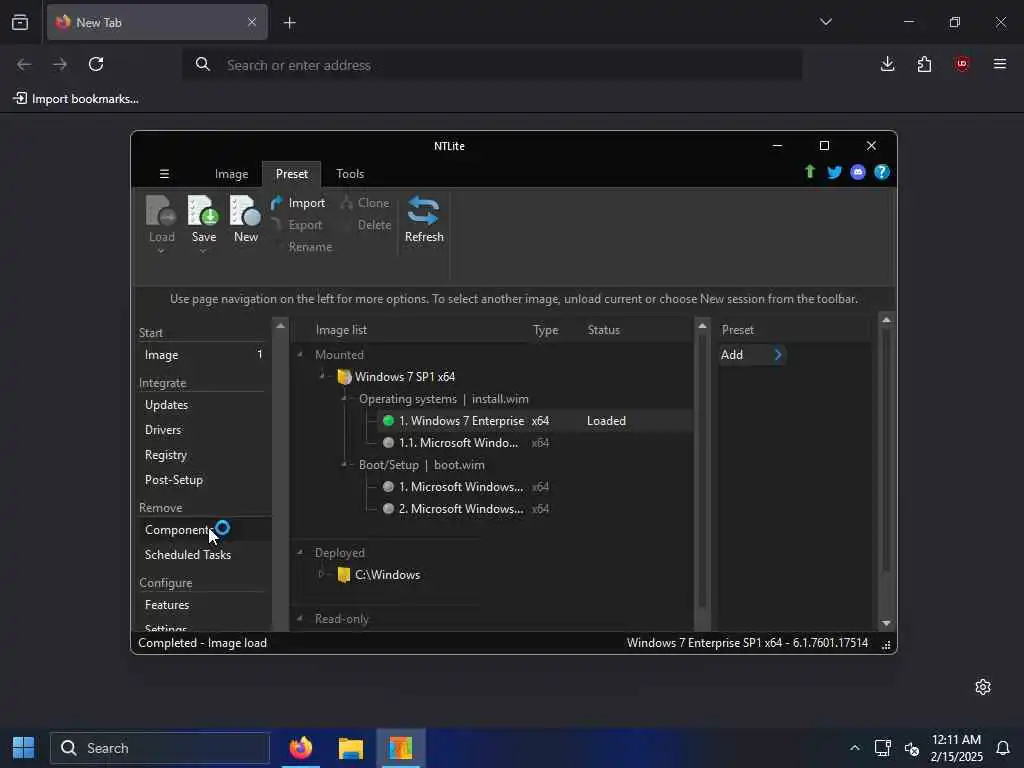Open the Add preset chevron
This screenshot has width=1024, height=768.
click(777, 355)
